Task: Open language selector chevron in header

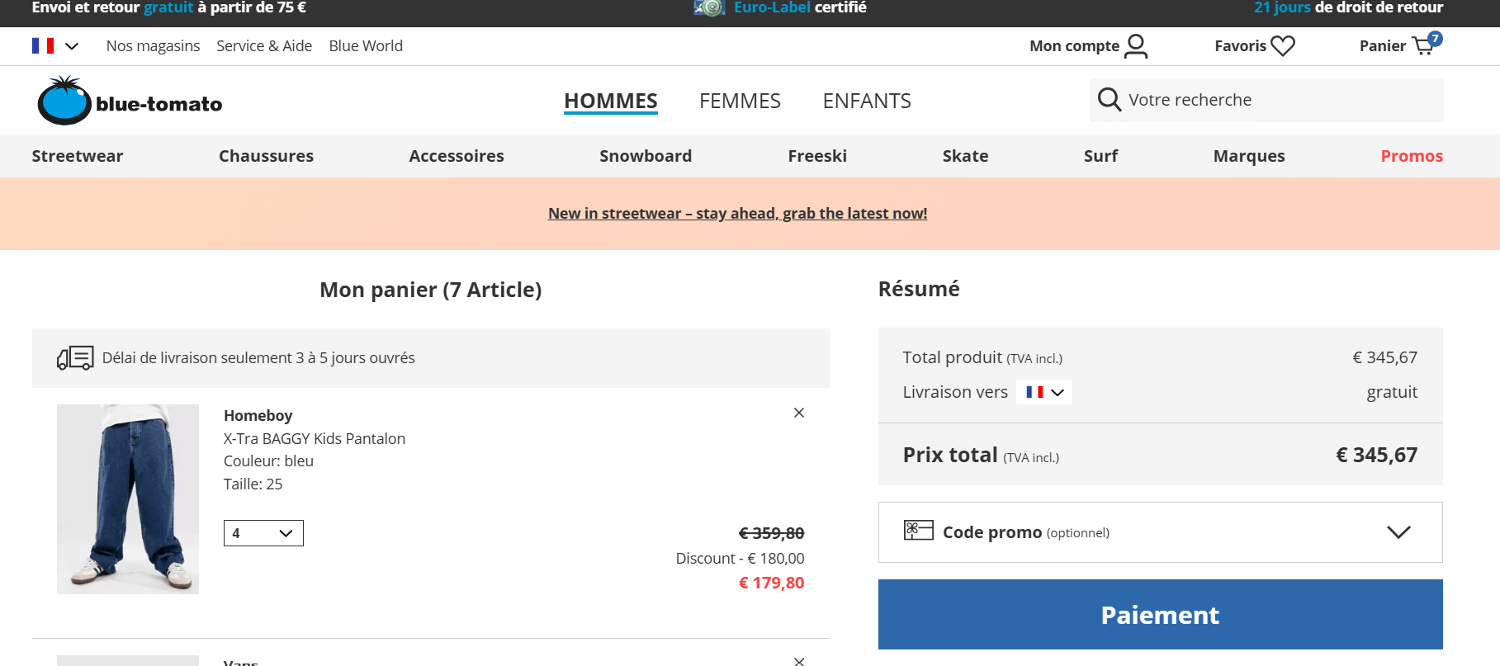Action: pyautogui.click(x=72, y=46)
